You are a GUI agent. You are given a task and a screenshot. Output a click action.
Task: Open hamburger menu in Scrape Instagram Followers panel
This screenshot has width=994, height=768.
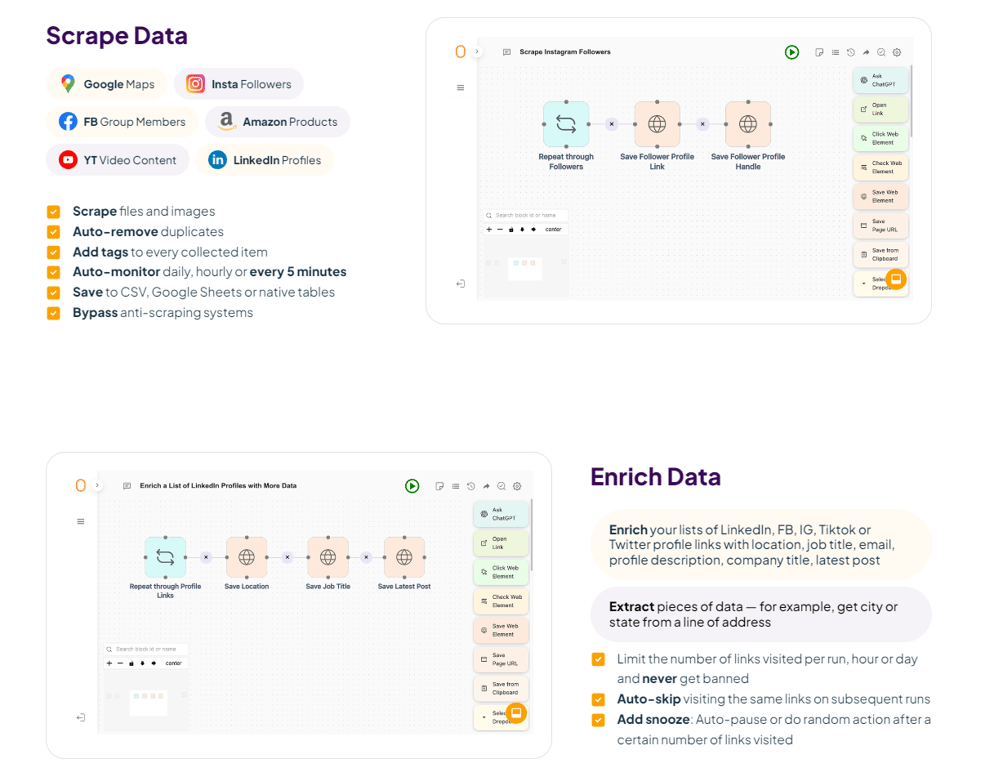coord(461,88)
